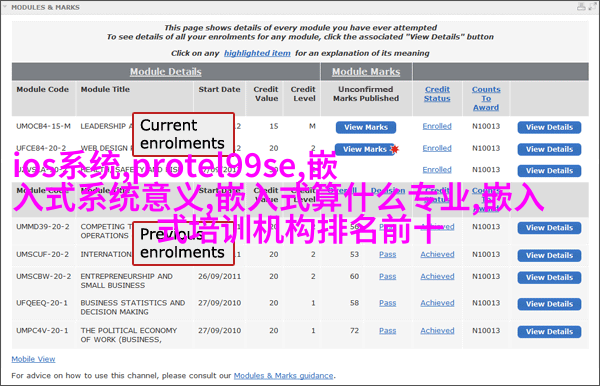The width and height of the screenshot is (600, 386).
Task: Click View Details for UFQEEQ-20-1
Action: [x=549, y=304]
